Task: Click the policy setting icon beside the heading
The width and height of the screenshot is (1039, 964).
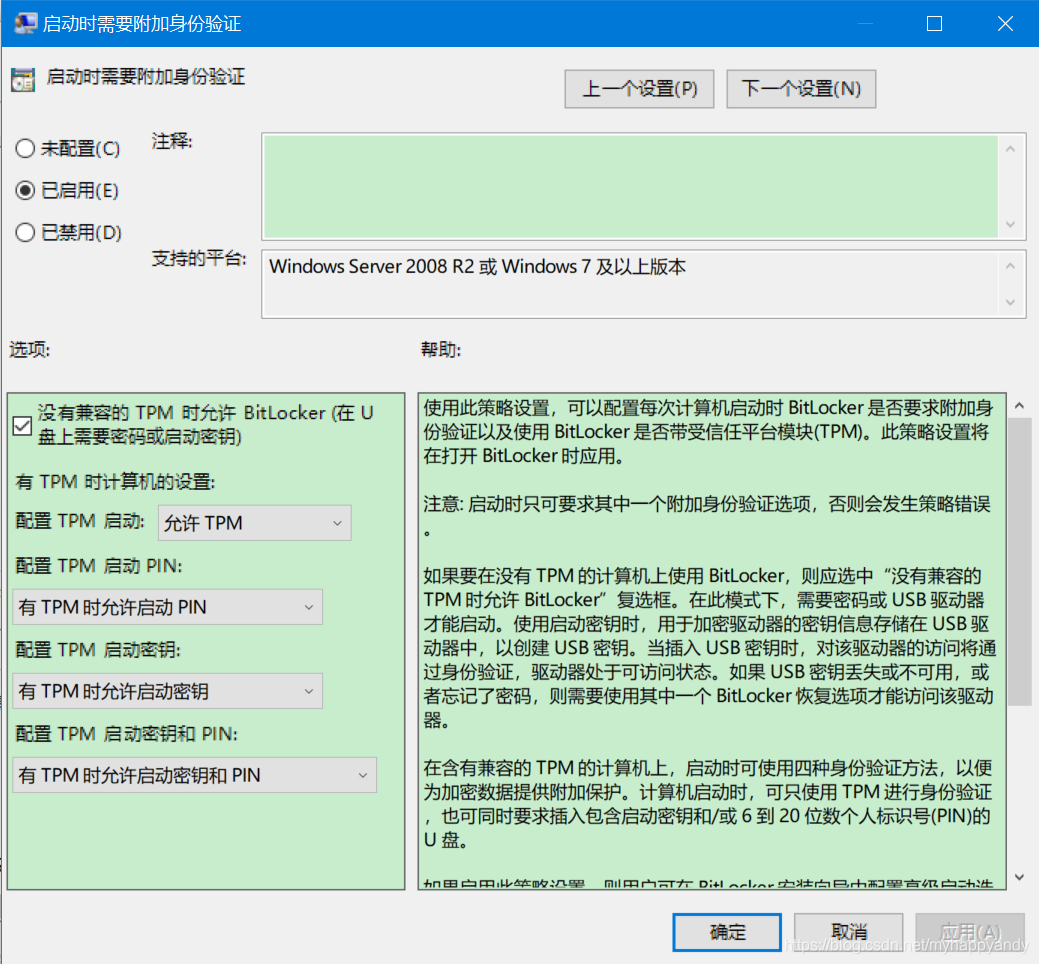Action: [23, 80]
